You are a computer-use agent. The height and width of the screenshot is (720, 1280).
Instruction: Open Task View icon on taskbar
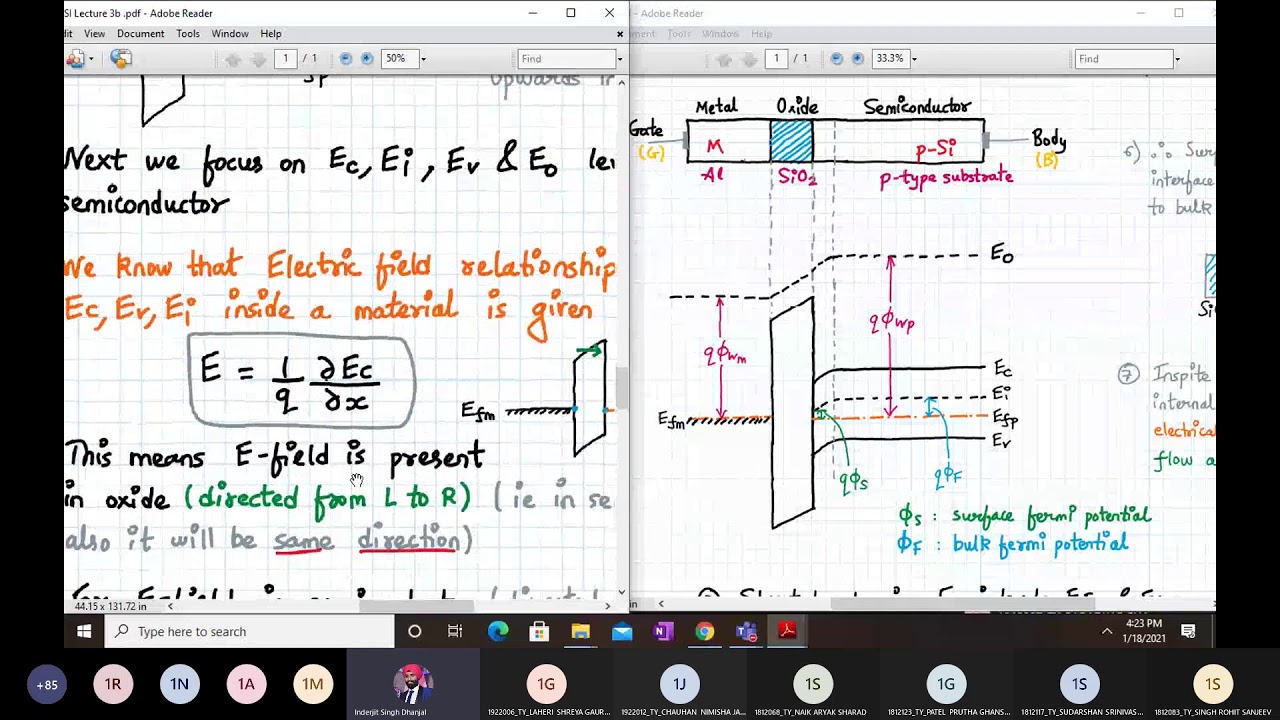455,631
